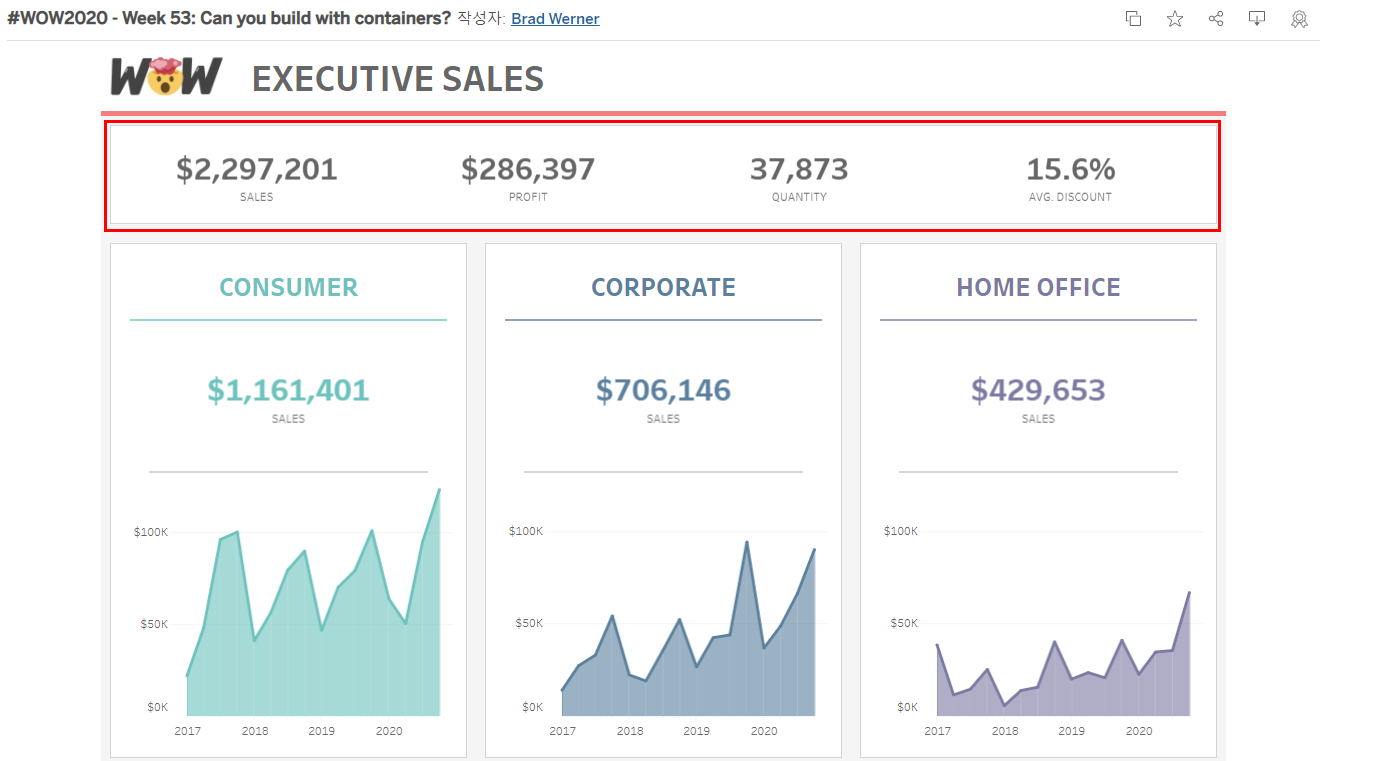Viewport: 1387px width, 761px height.
Task: Open the share icon
Action: (1216, 18)
